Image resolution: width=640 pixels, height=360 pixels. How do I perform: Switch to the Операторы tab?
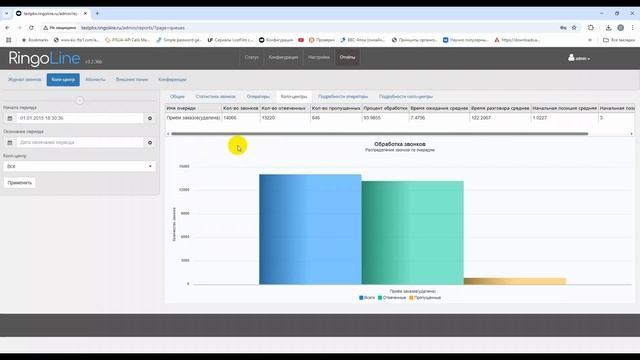(258, 97)
